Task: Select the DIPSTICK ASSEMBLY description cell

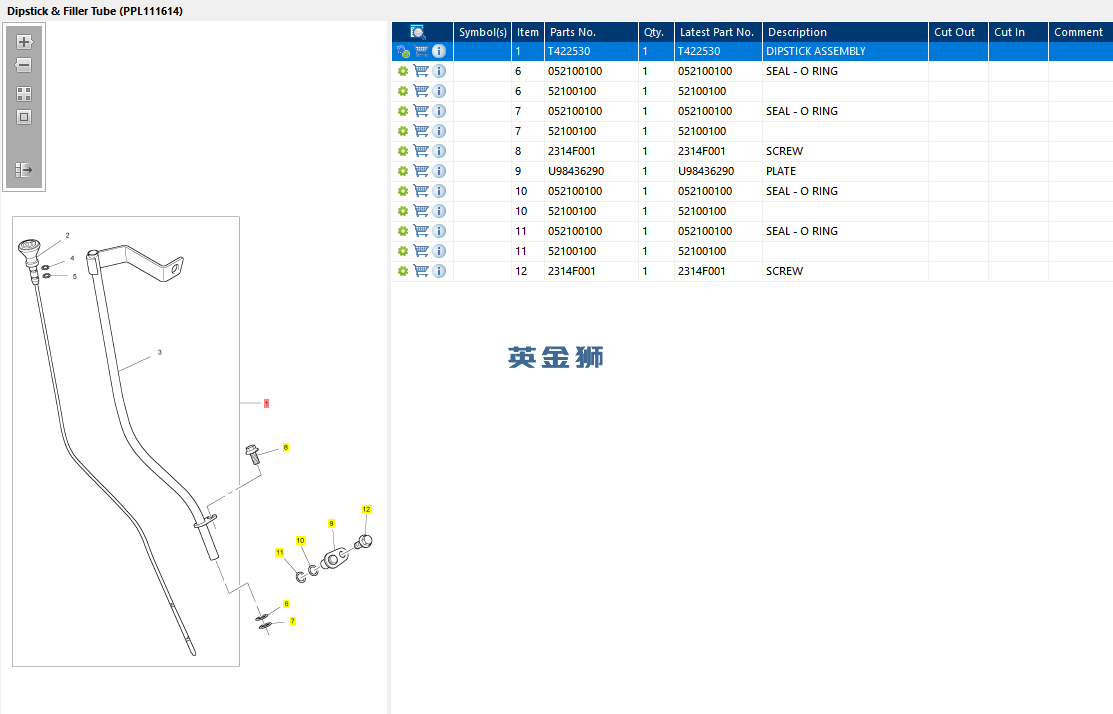Action: [x=845, y=51]
